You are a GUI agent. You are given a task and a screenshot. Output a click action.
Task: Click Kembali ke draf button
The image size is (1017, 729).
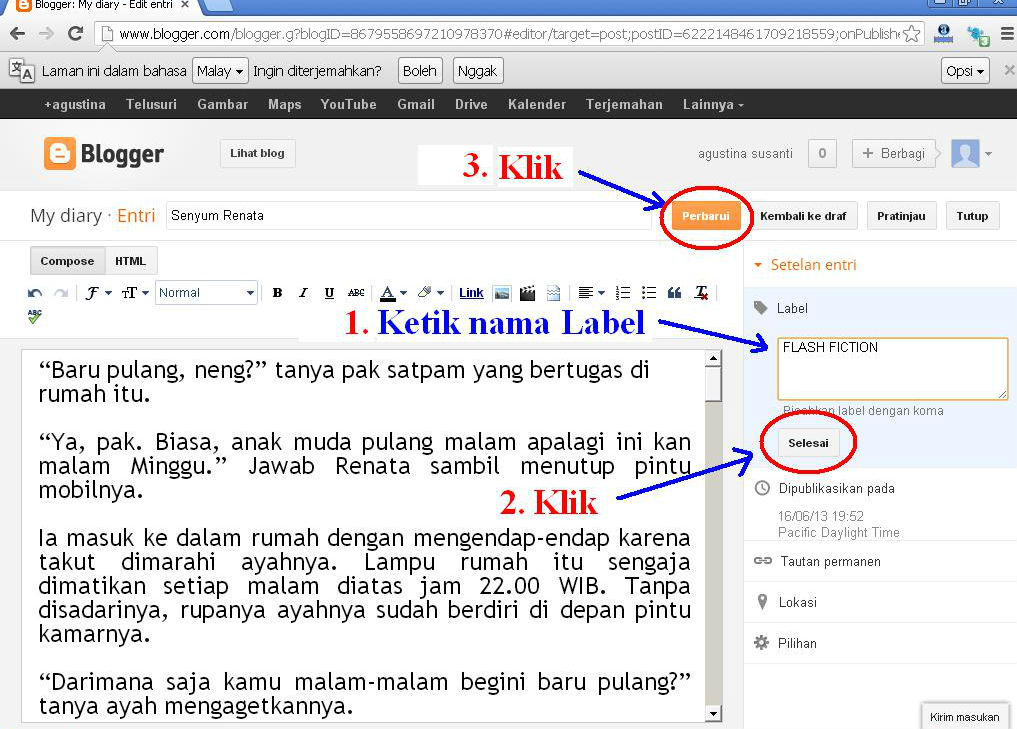point(803,216)
